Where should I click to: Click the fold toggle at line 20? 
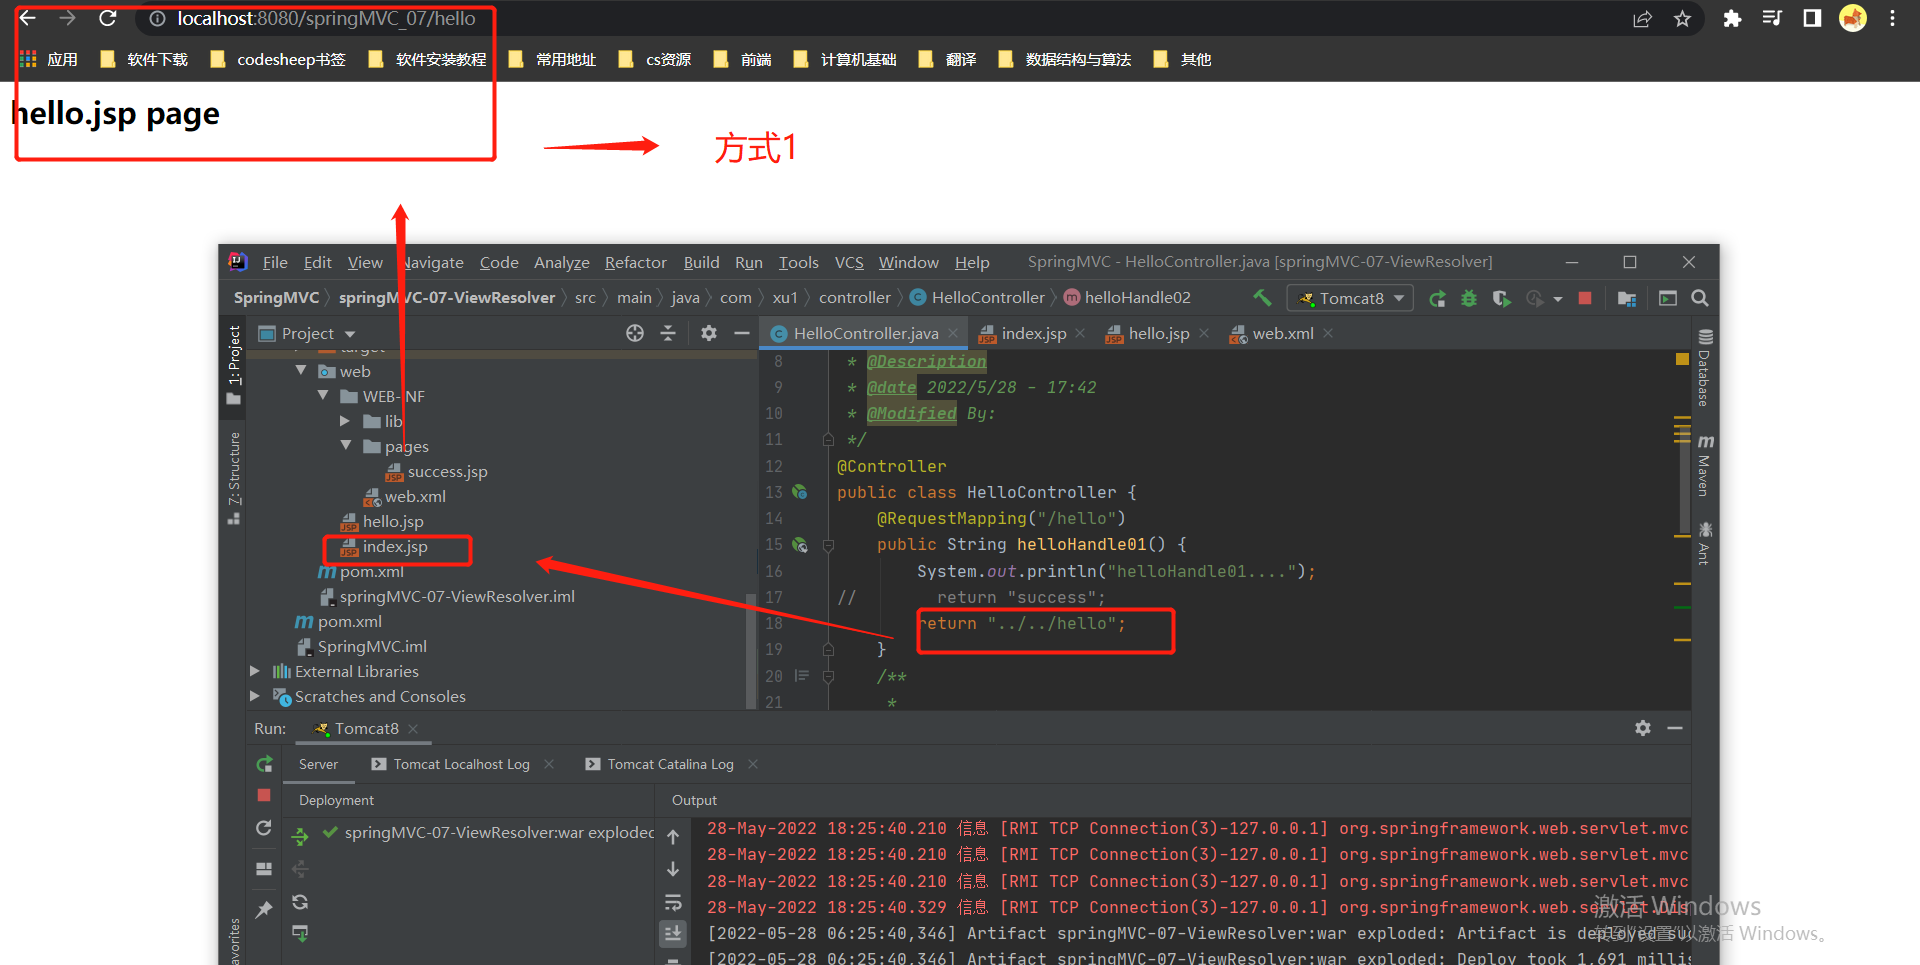828,676
